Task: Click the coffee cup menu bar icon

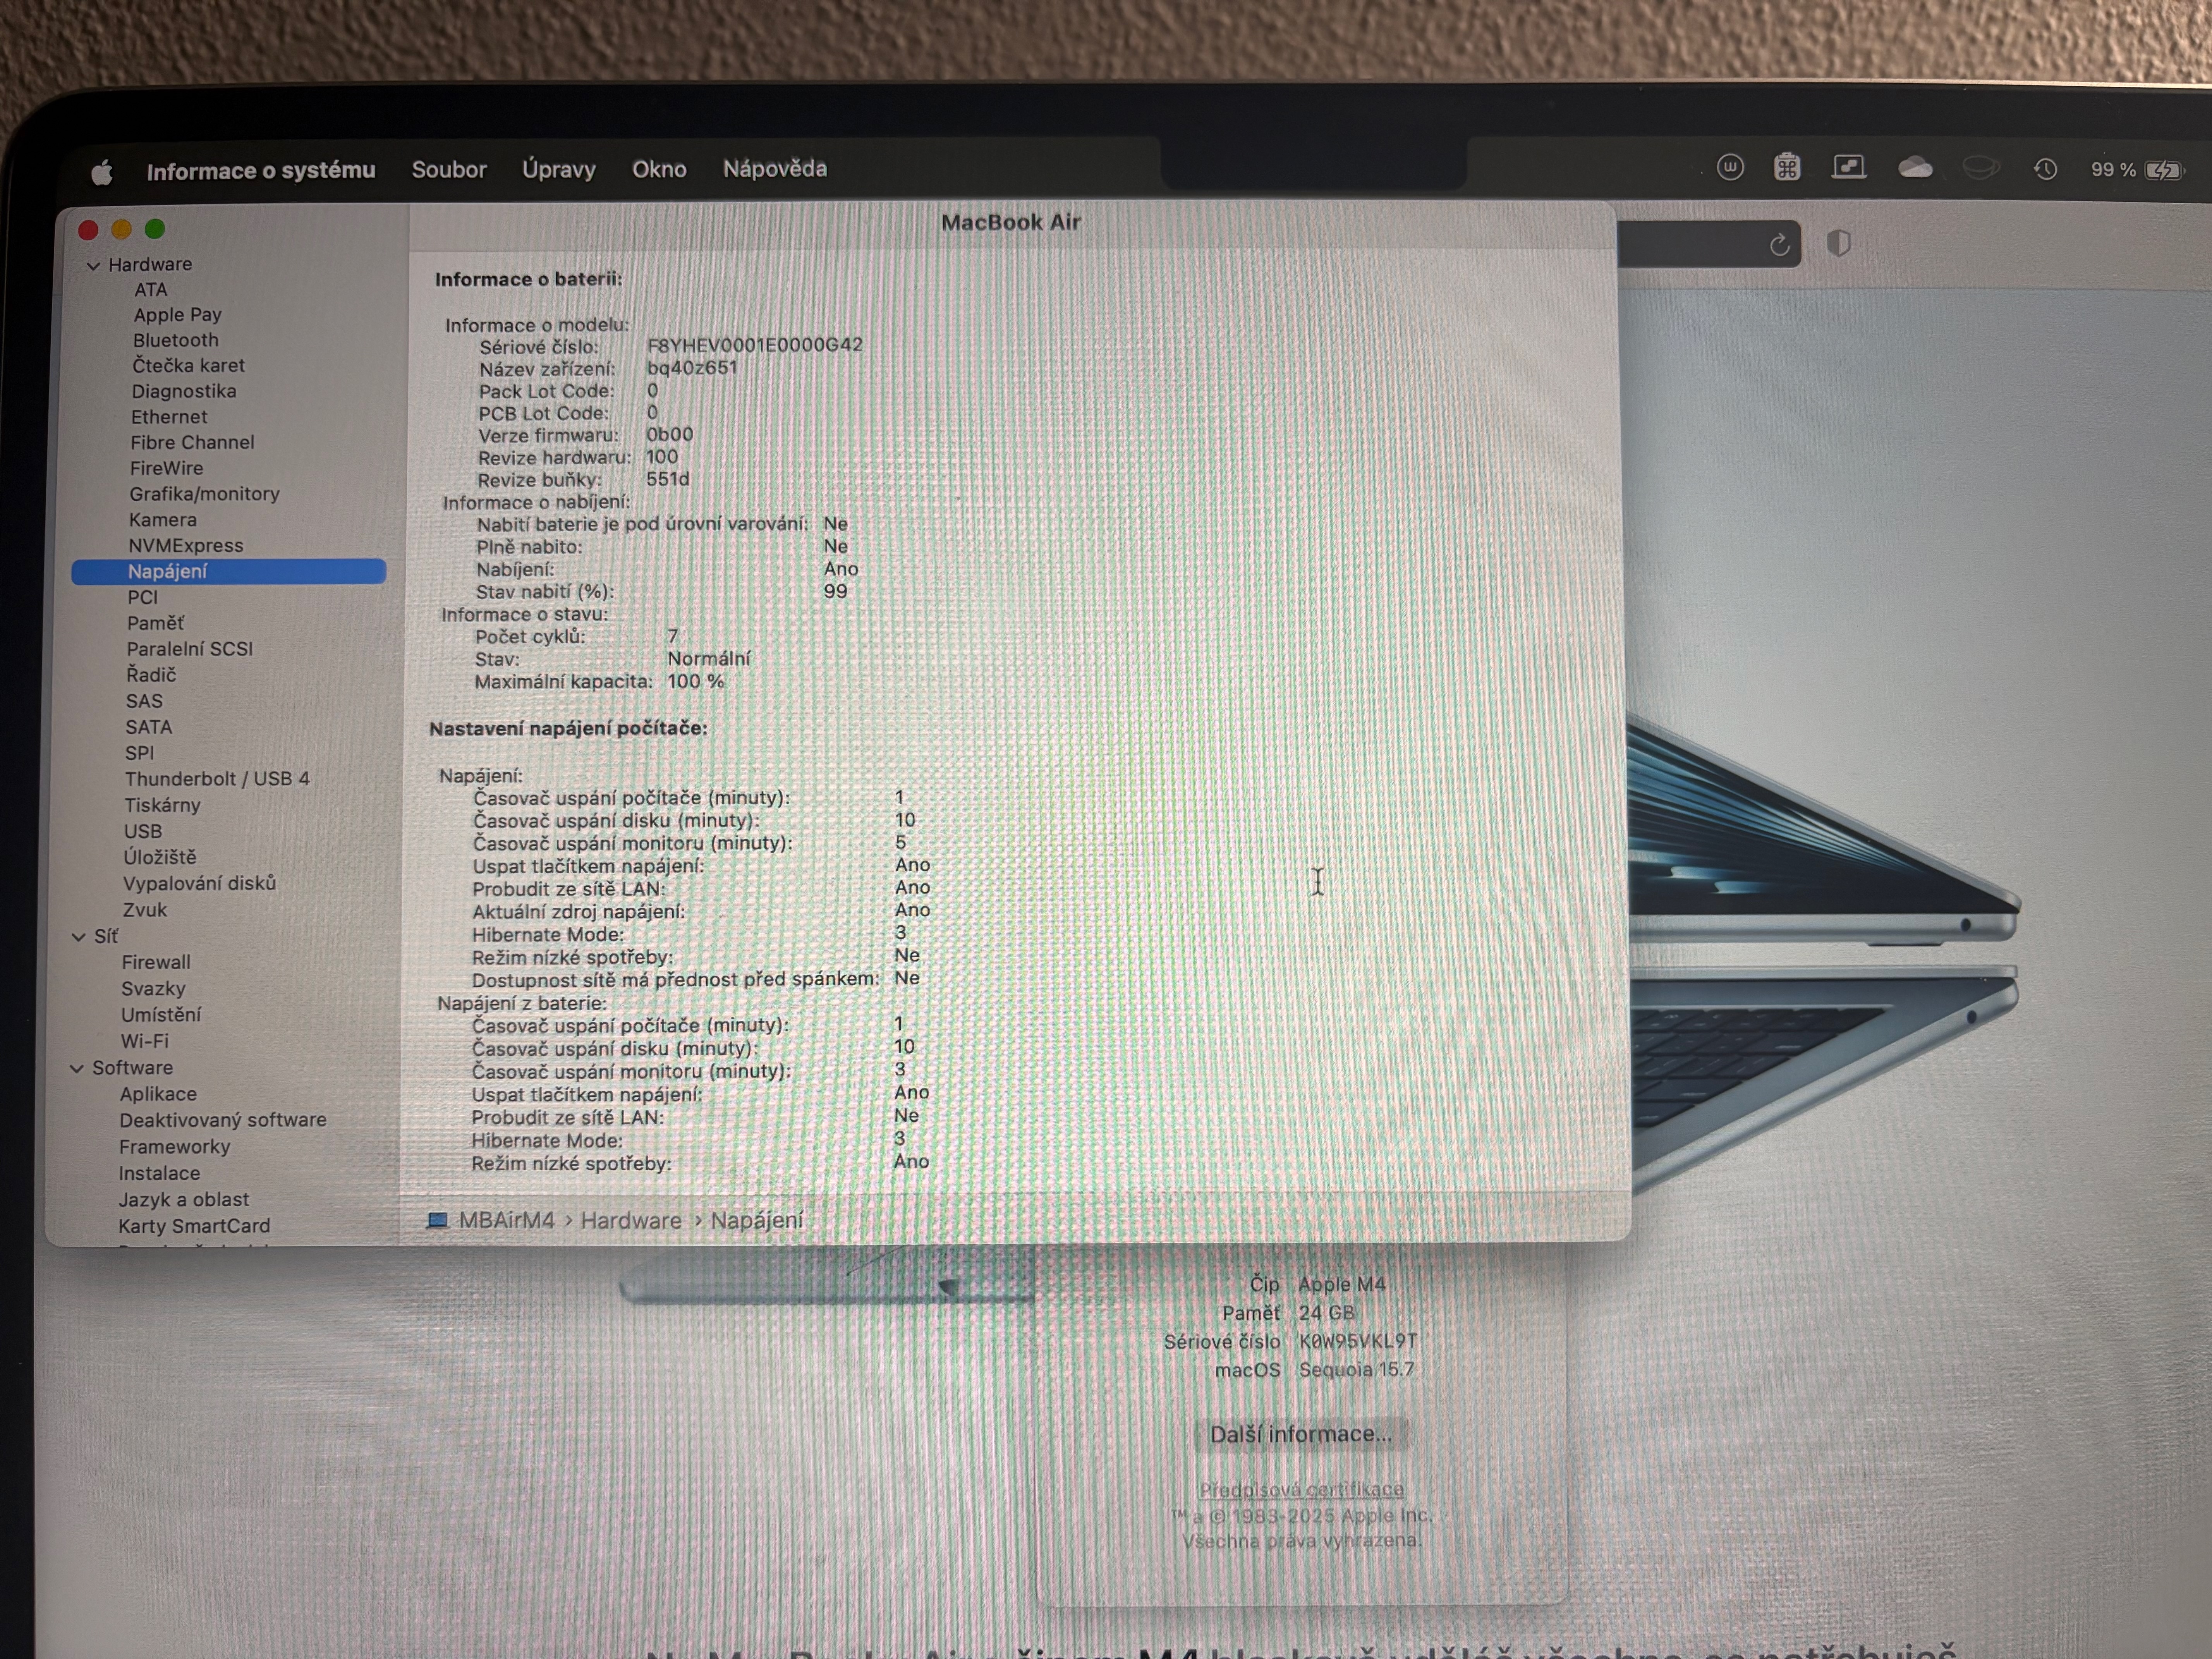Action: tap(1980, 168)
